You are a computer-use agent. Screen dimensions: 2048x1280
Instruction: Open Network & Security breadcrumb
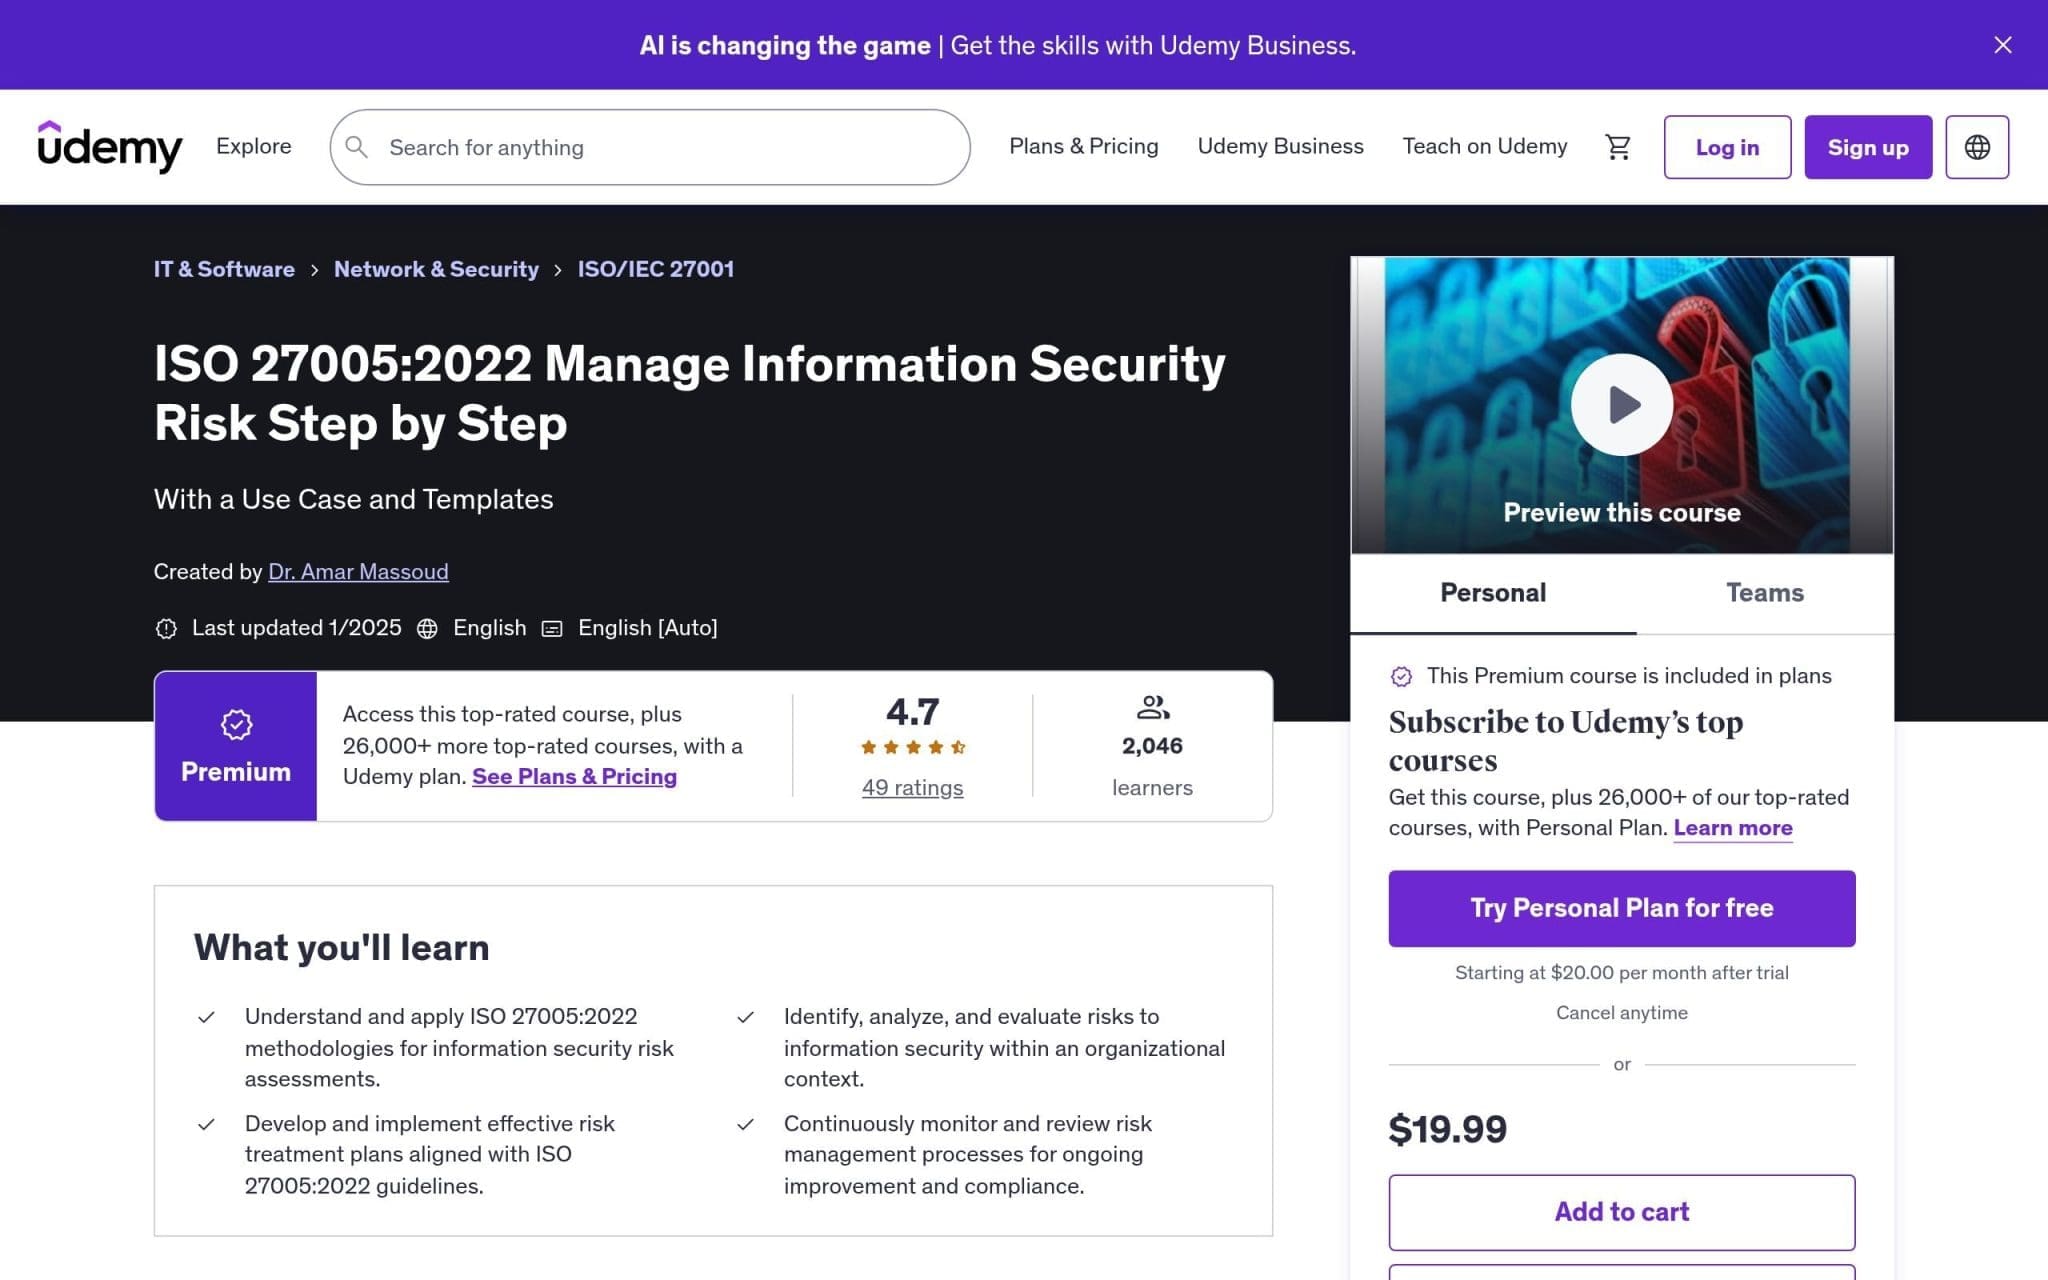436,269
